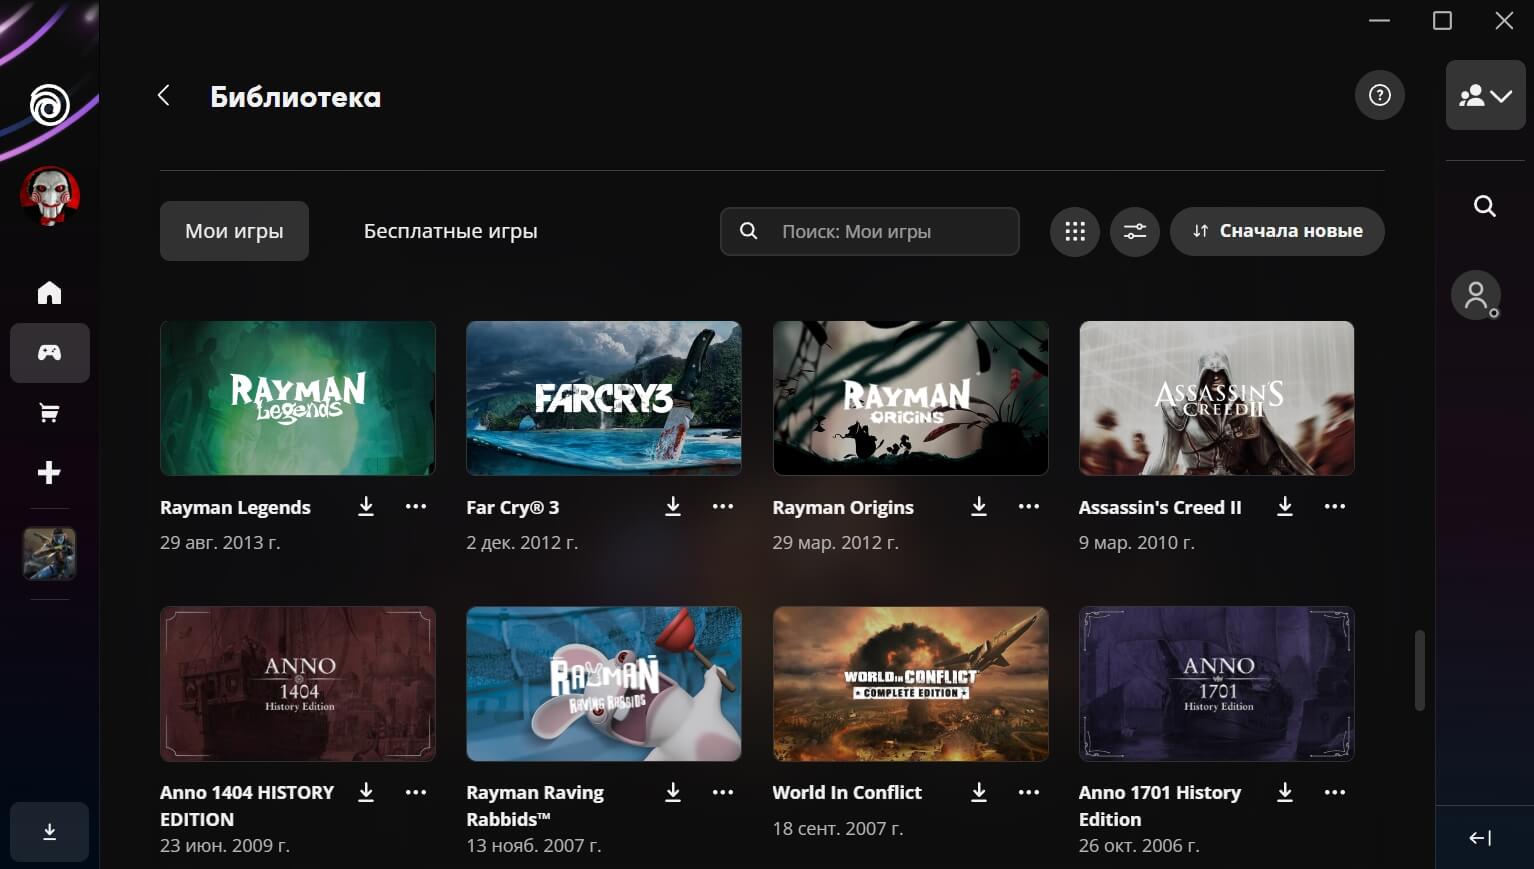The width and height of the screenshot is (1534, 869).
Task: Go back using the arrow beside Библиотека
Action: [164, 95]
